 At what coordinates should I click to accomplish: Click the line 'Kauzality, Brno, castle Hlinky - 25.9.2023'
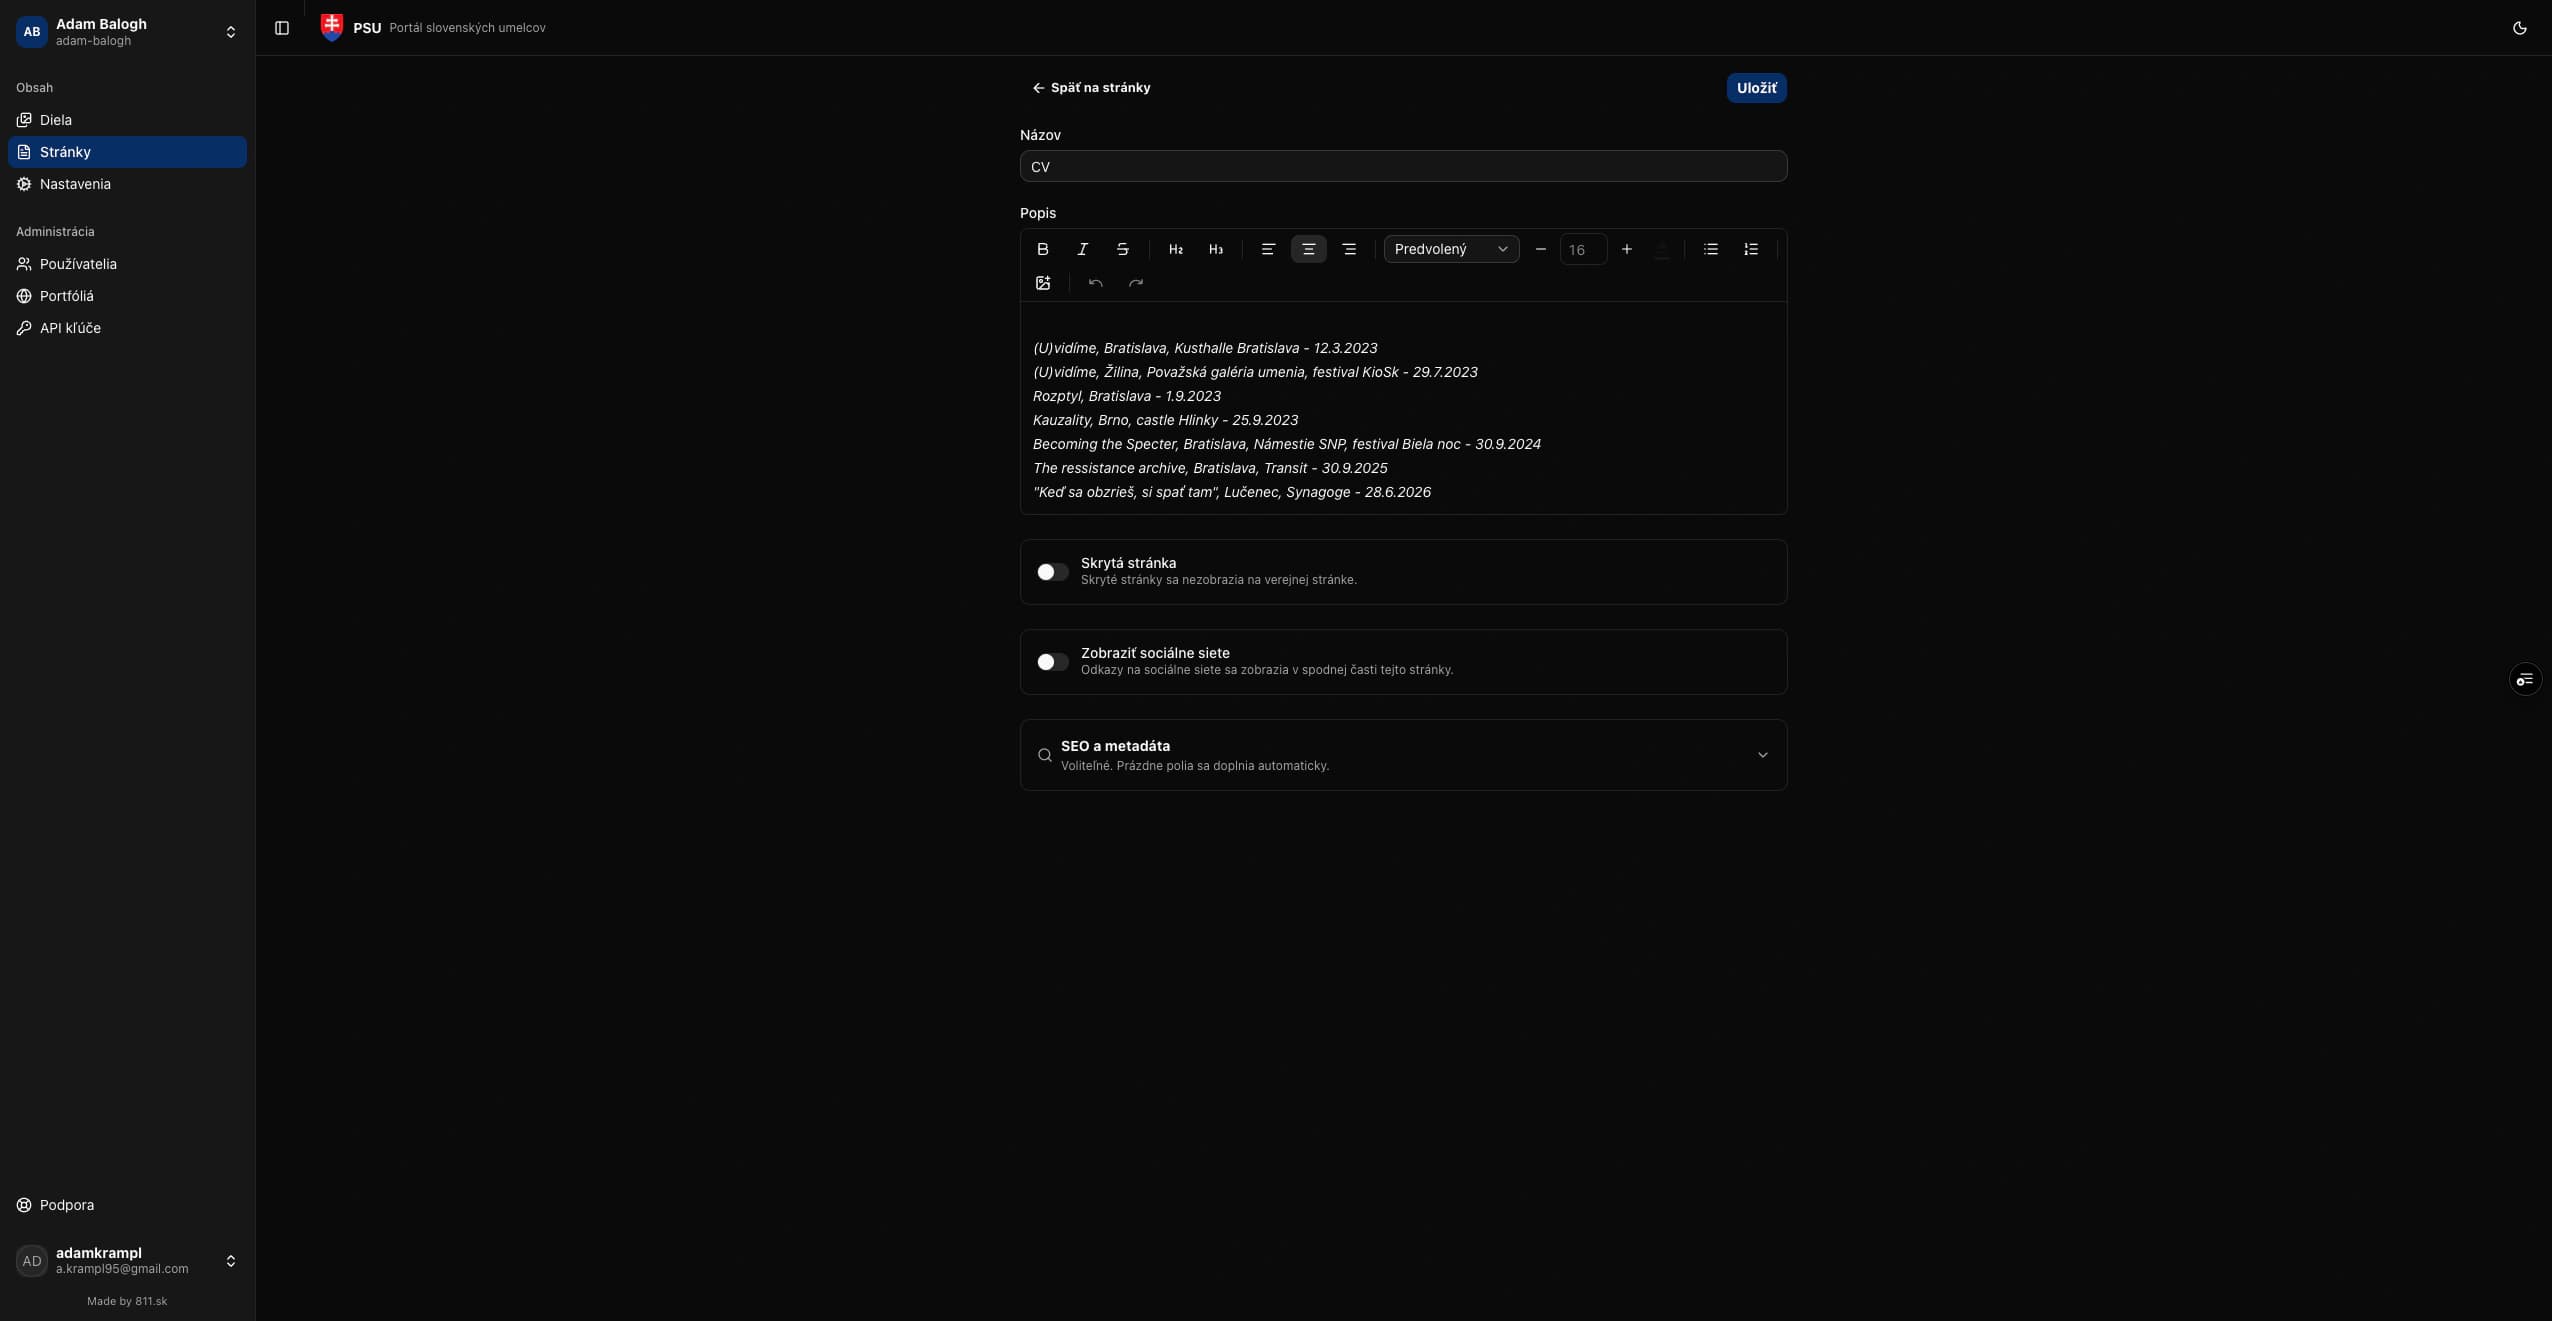click(1165, 420)
